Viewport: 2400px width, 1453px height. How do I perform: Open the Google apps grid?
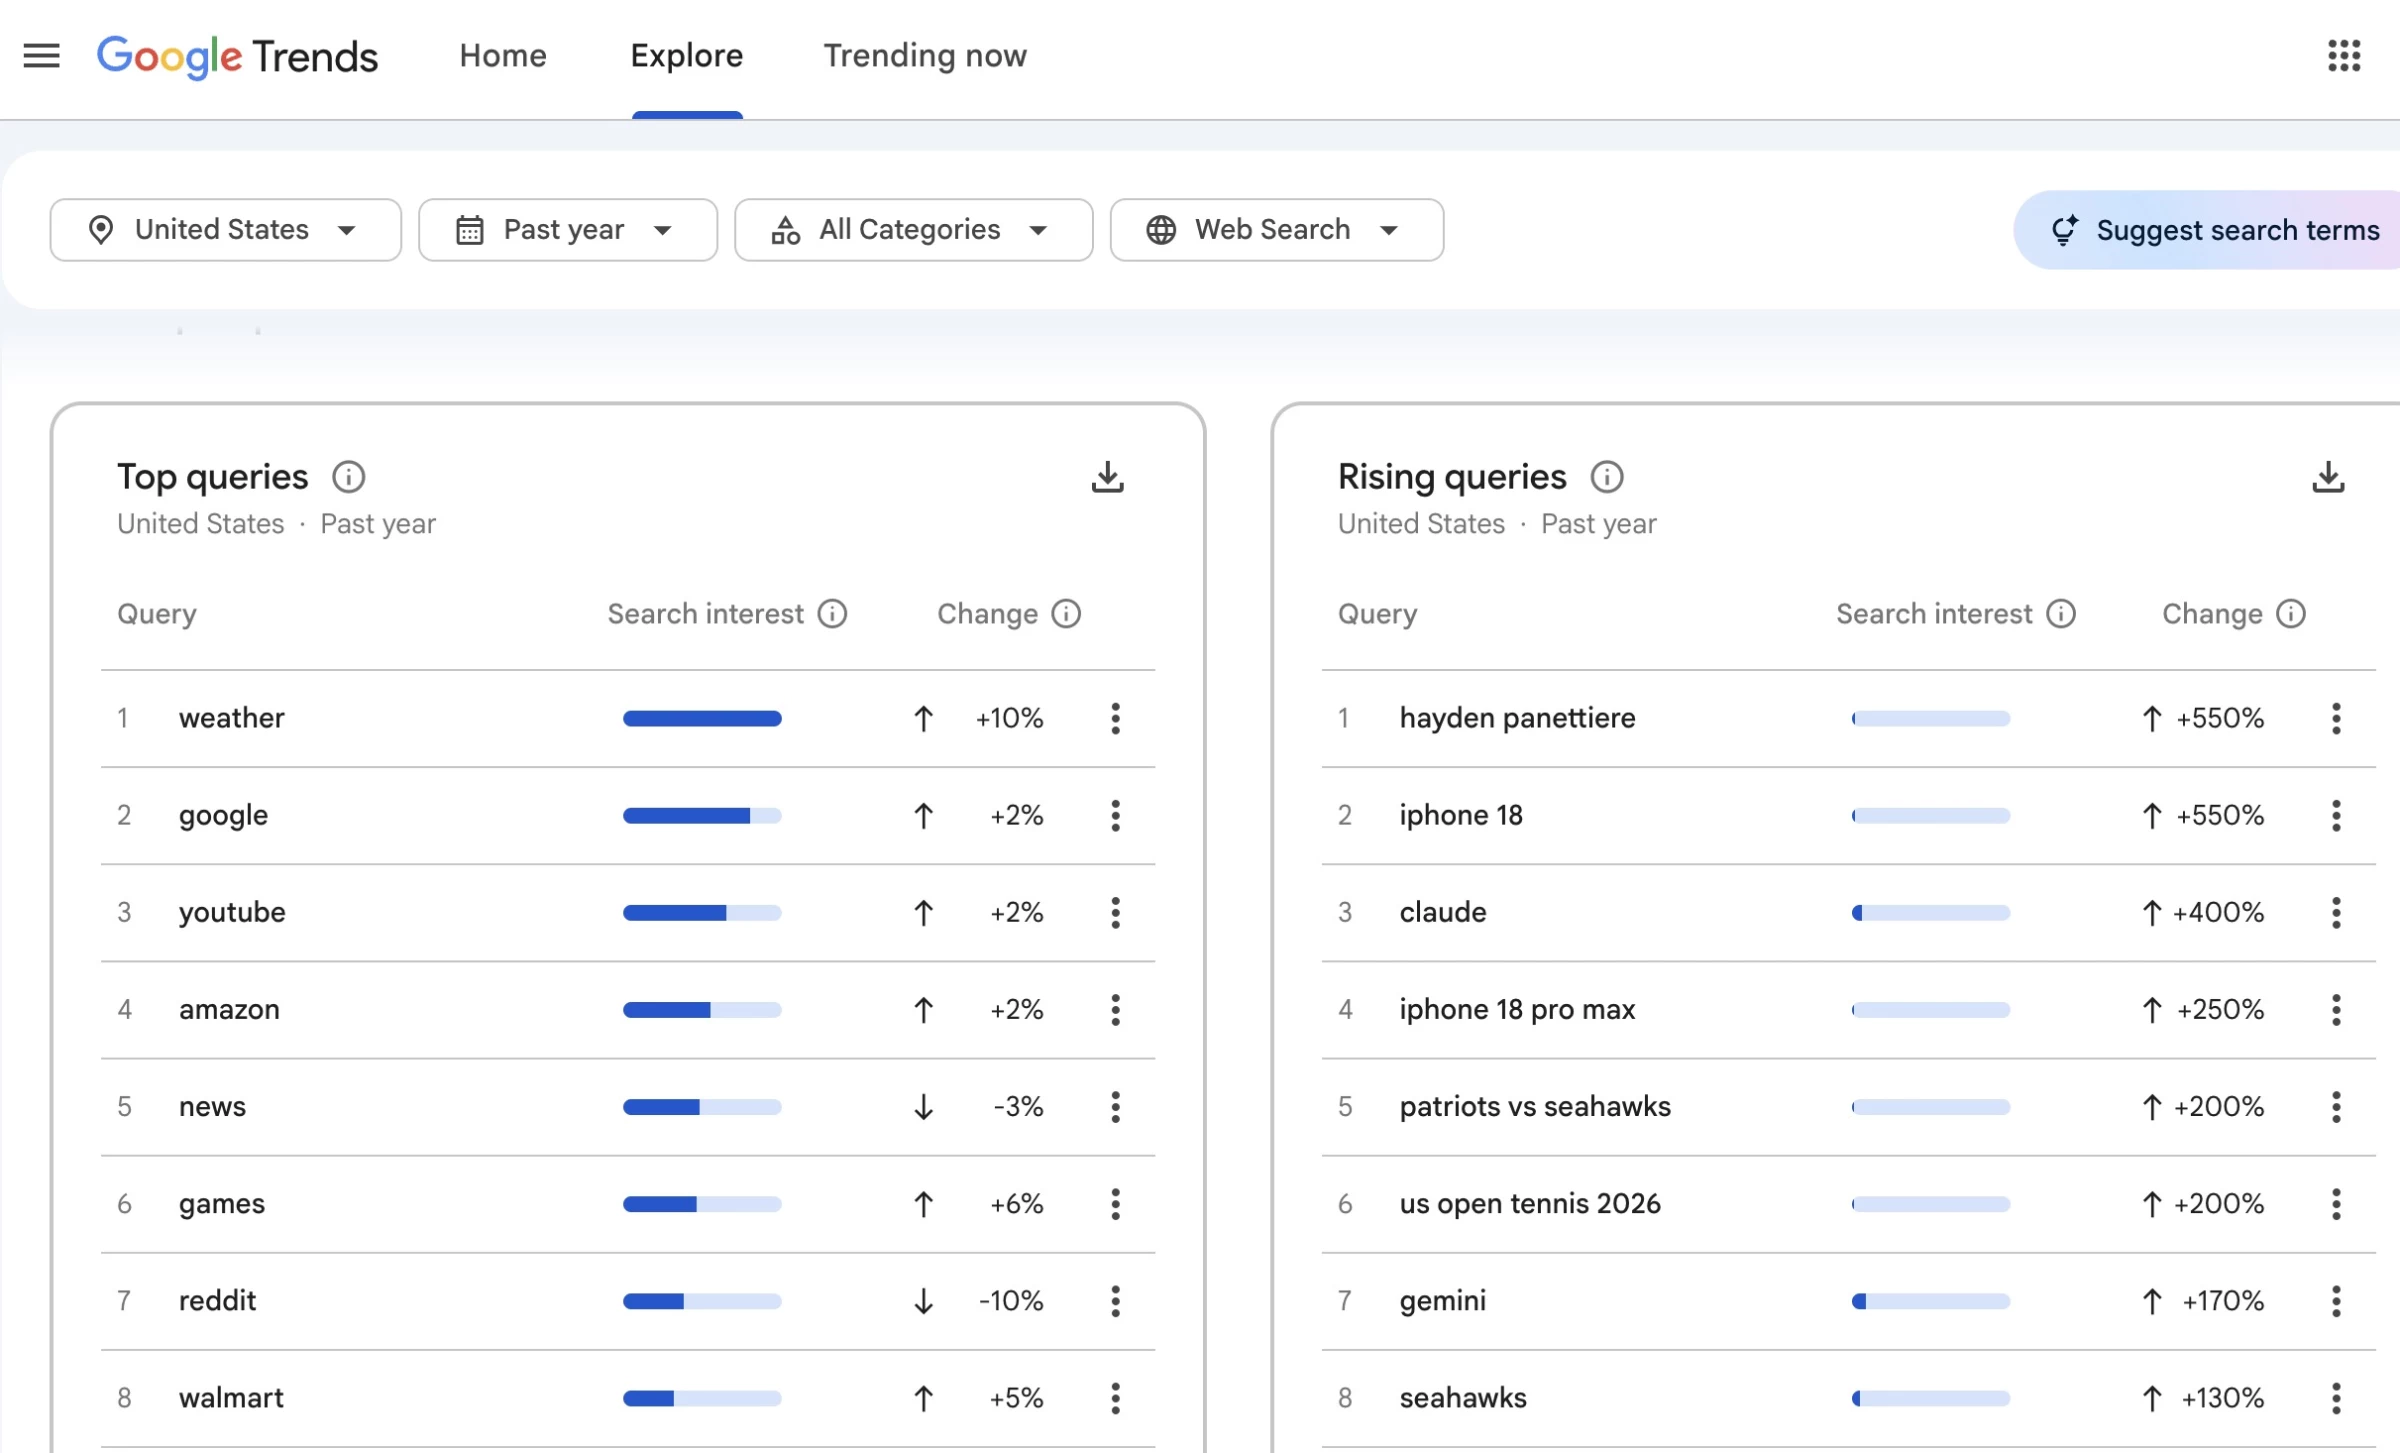pyautogui.click(x=2344, y=56)
